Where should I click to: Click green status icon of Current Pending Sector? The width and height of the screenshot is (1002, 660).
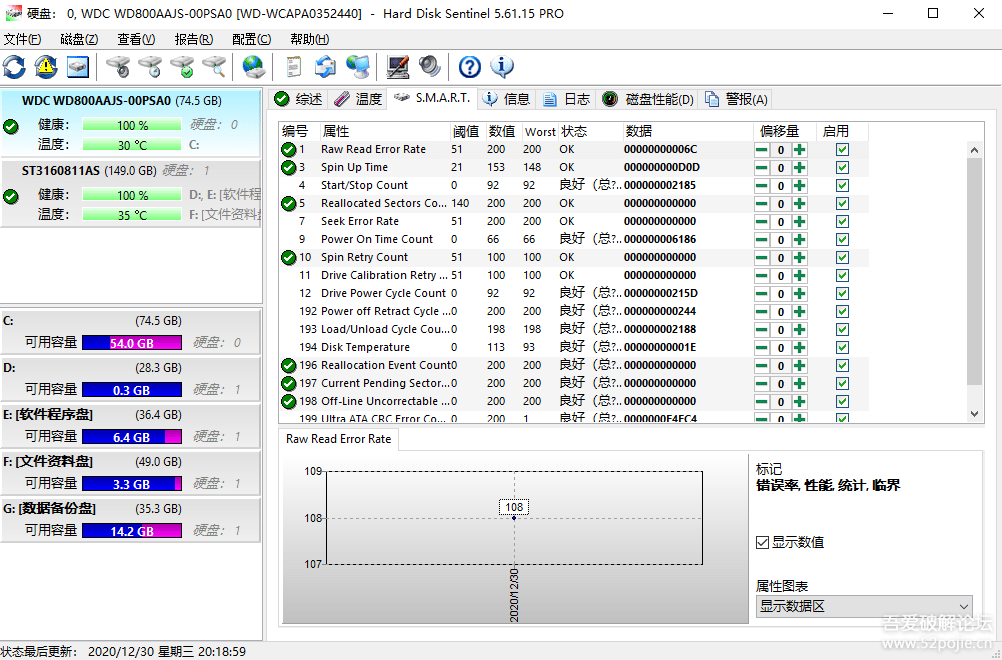(x=288, y=383)
